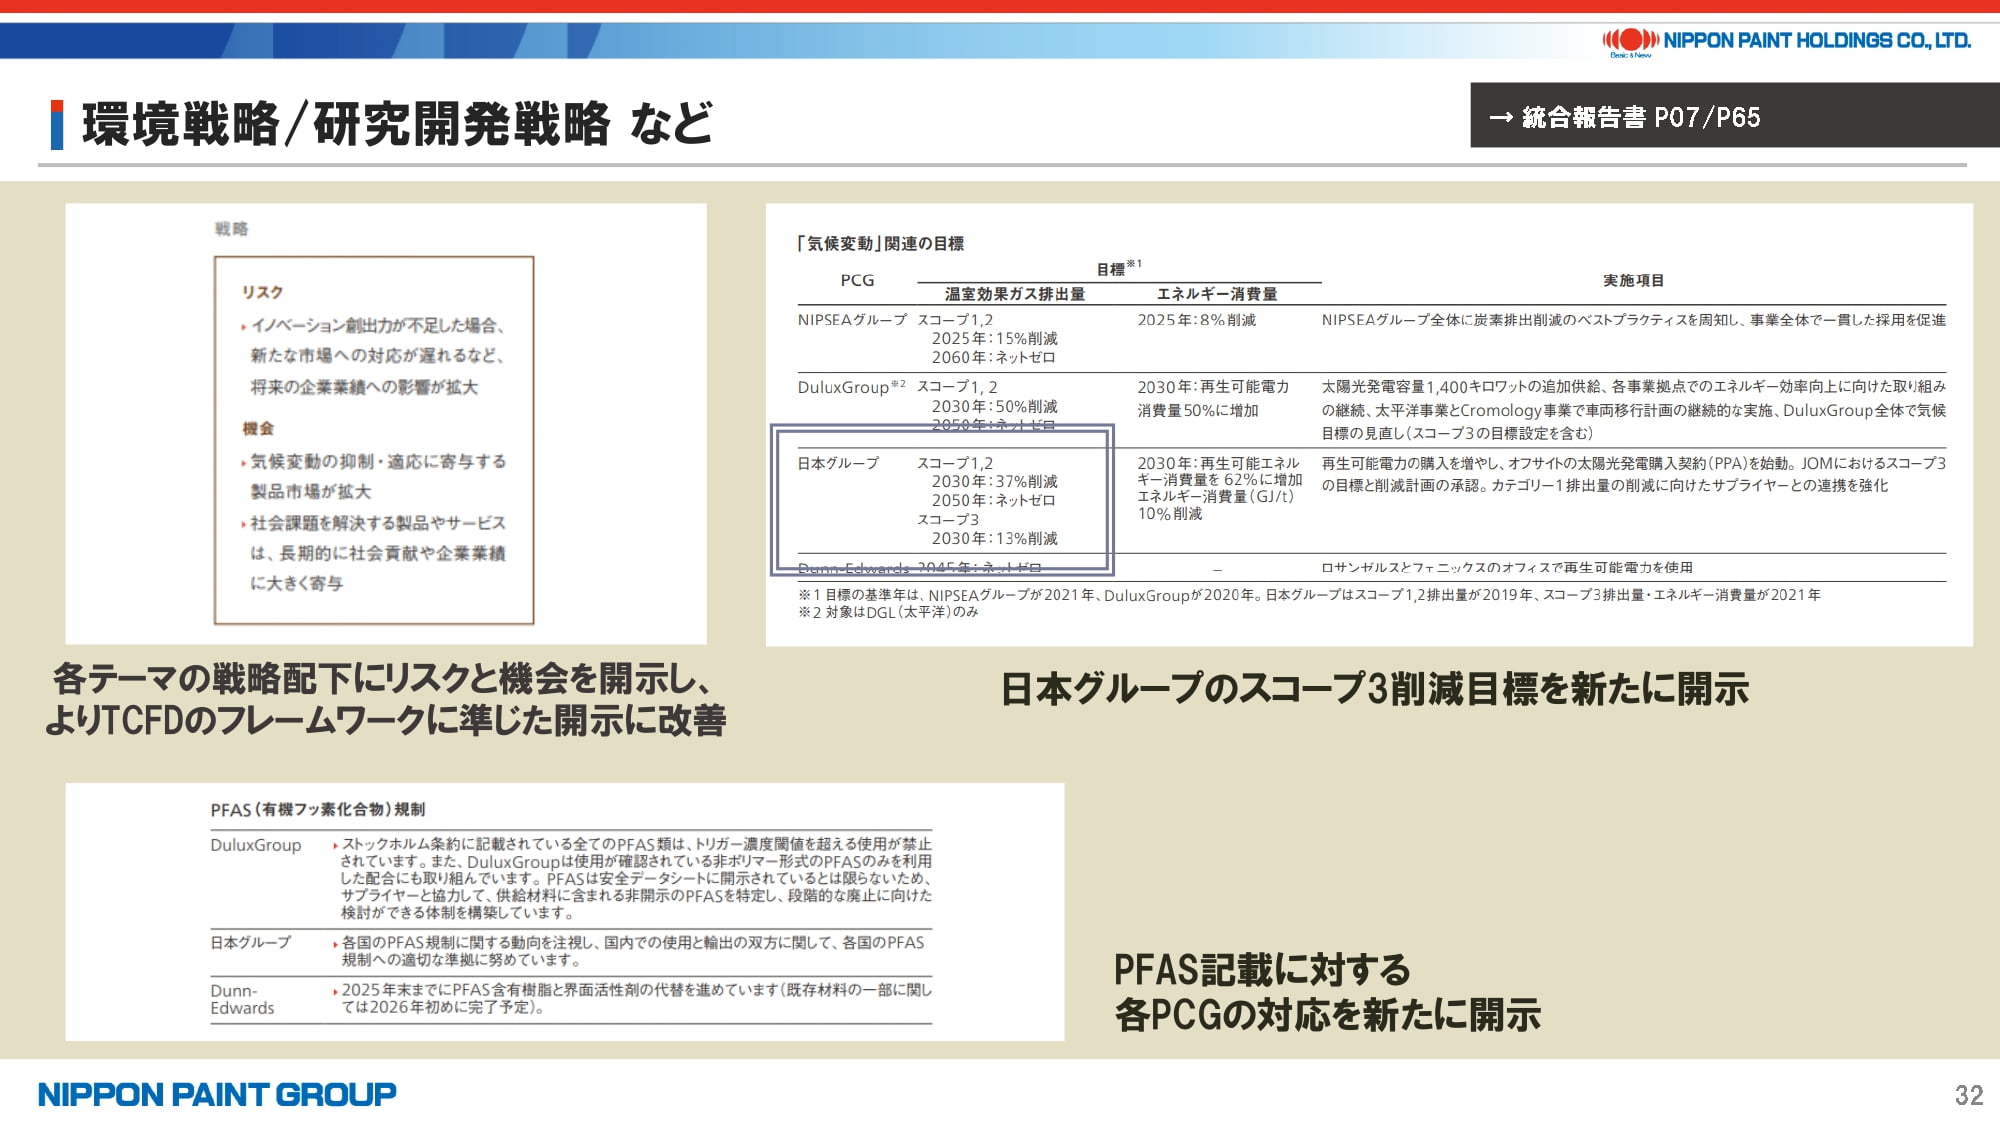Click 'Dunn-Edwards' in the PFAS table
The height and width of the screenshot is (1125, 2000).
[x=242, y=999]
